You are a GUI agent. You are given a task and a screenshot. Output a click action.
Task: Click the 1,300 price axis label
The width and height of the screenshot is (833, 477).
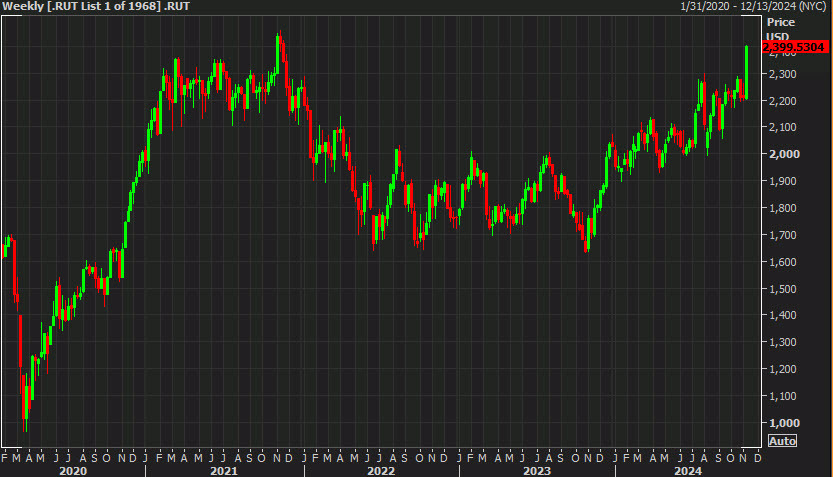tap(783, 343)
